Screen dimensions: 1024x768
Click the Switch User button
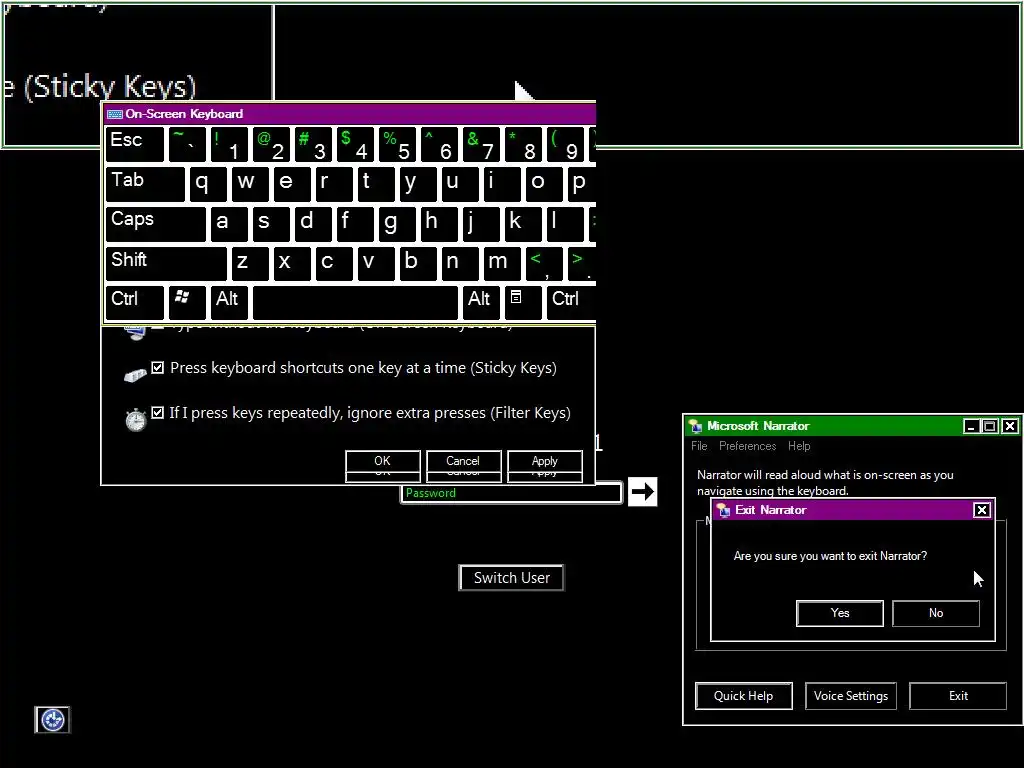click(x=511, y=578)
